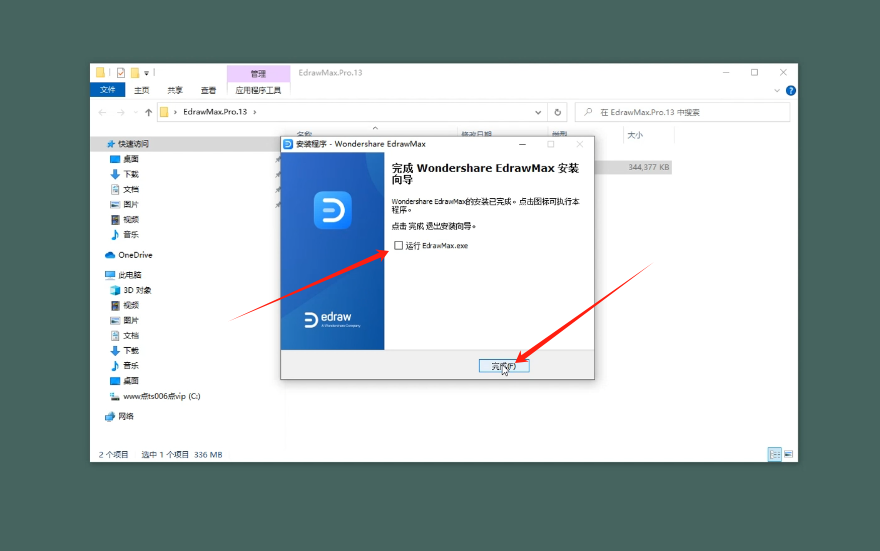The height and width of the screenshot is (551, 880).
Task: Expand the address bar history dropdown
Action: point(538,112)
